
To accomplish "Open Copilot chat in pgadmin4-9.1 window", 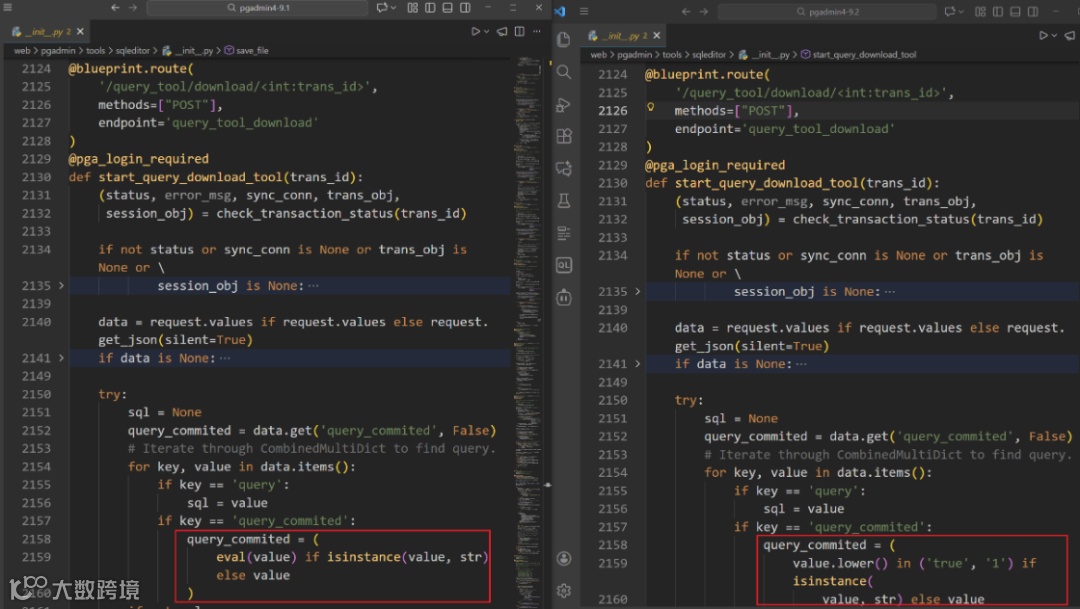I will [382, 8].
